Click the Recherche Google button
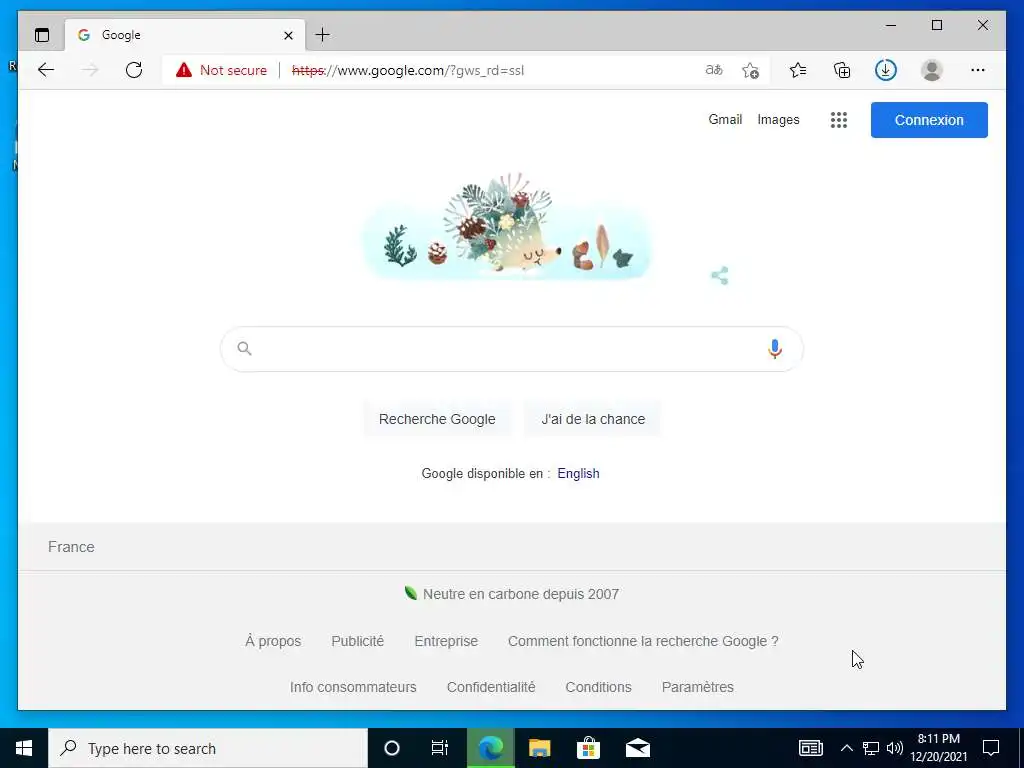This screenshot has width=1024, height=768. click(x=437, y=419)
